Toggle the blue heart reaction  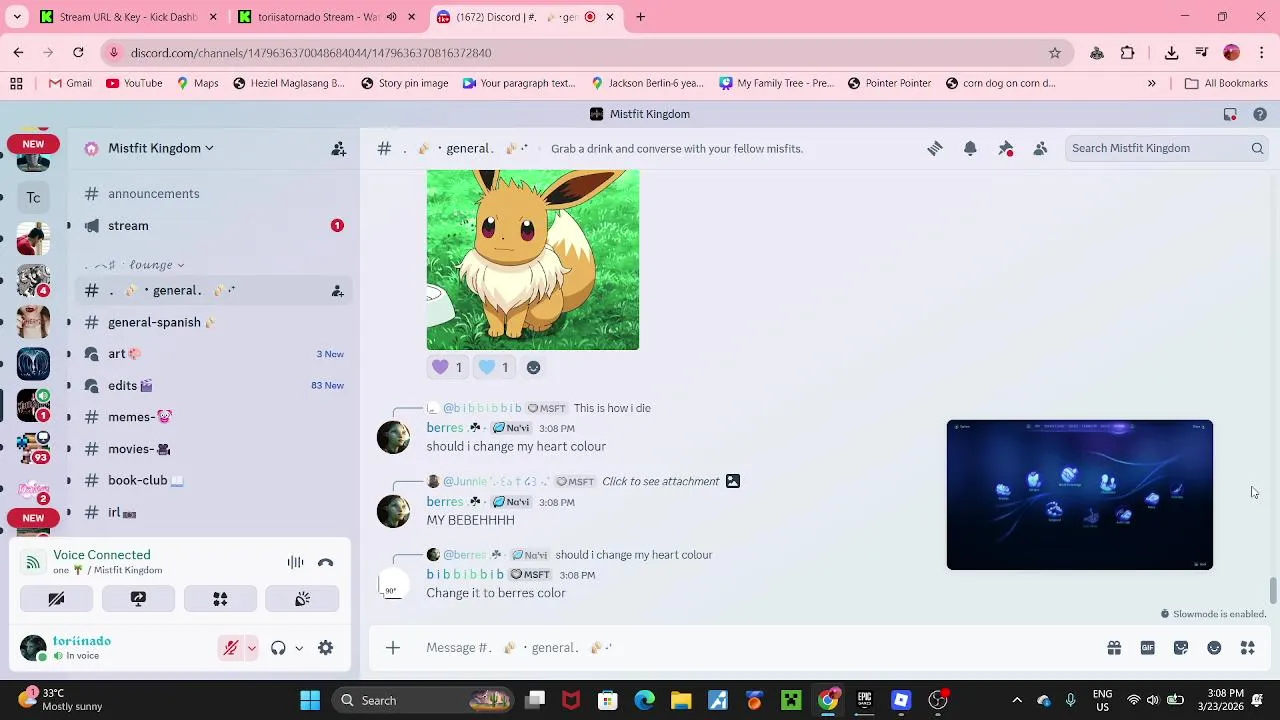[494, 368]
